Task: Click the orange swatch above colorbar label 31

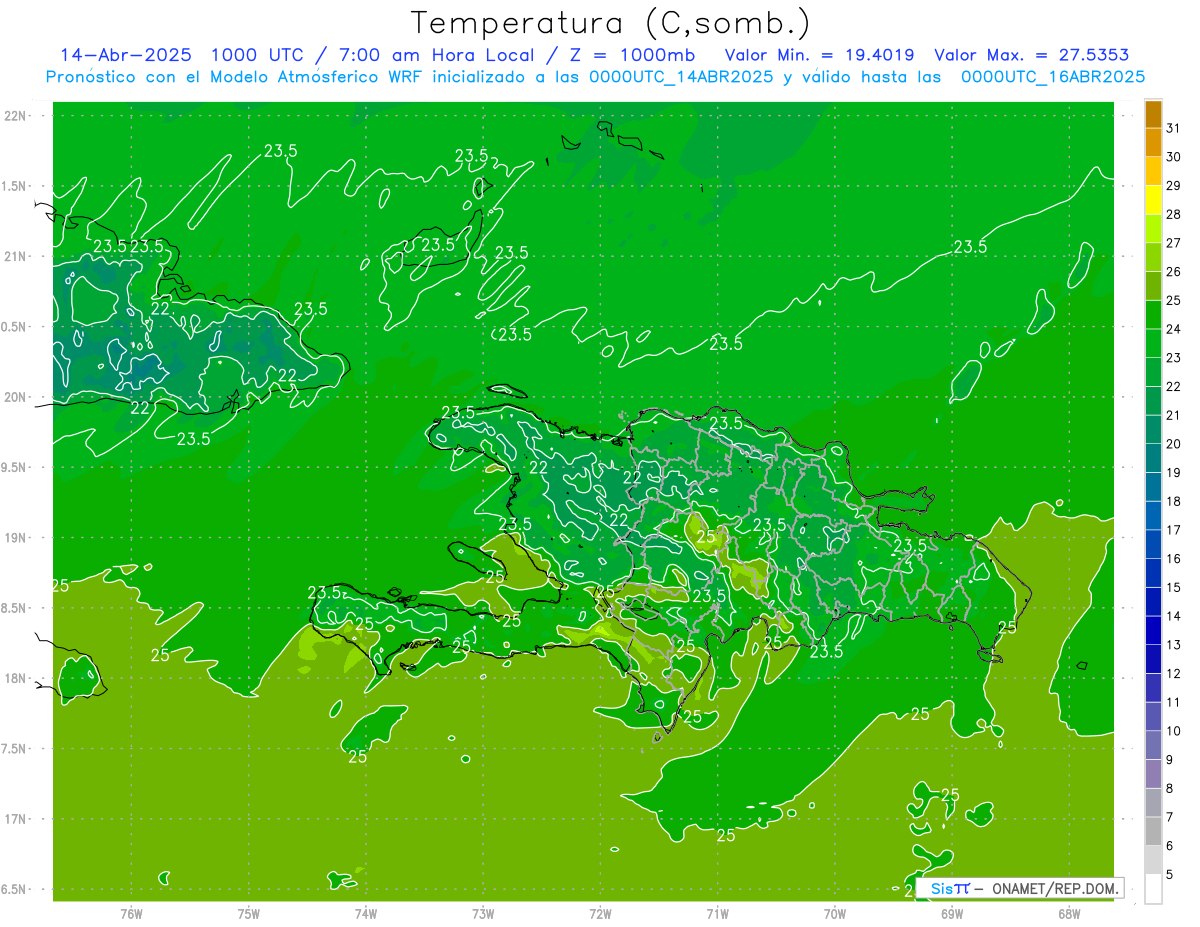Action: pyautogui.click(x=1153, y=115)
